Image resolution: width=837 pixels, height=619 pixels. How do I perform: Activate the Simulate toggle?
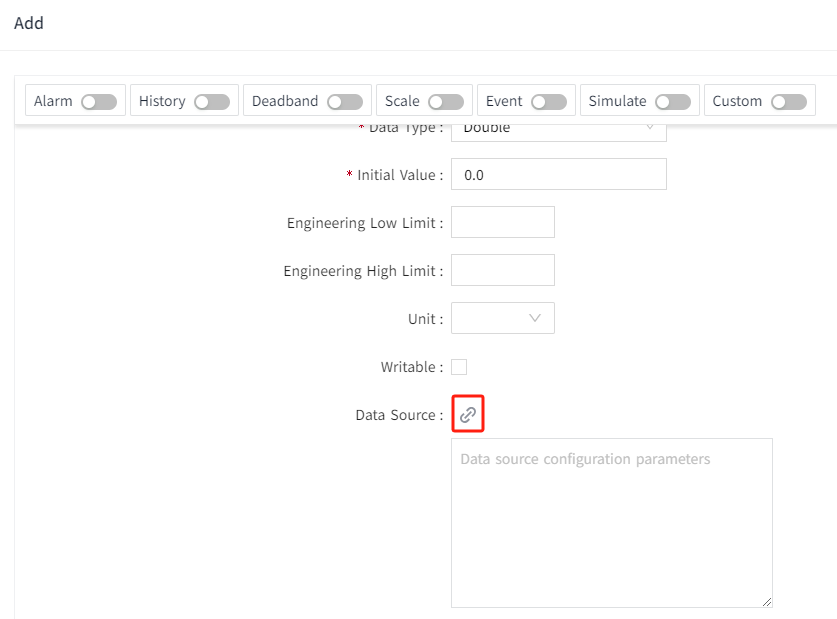(673, 102)
